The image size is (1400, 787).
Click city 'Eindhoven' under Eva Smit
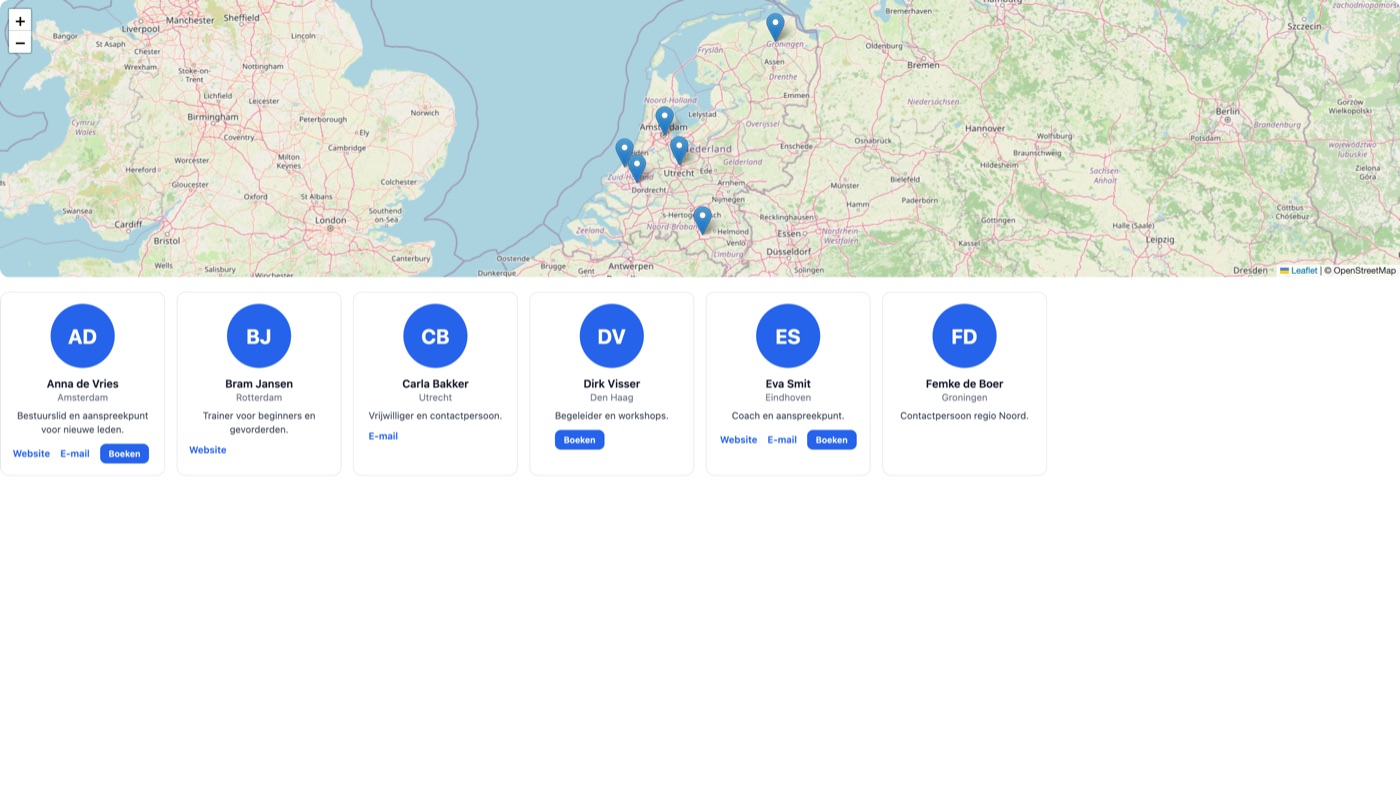[x=788, y=398]
